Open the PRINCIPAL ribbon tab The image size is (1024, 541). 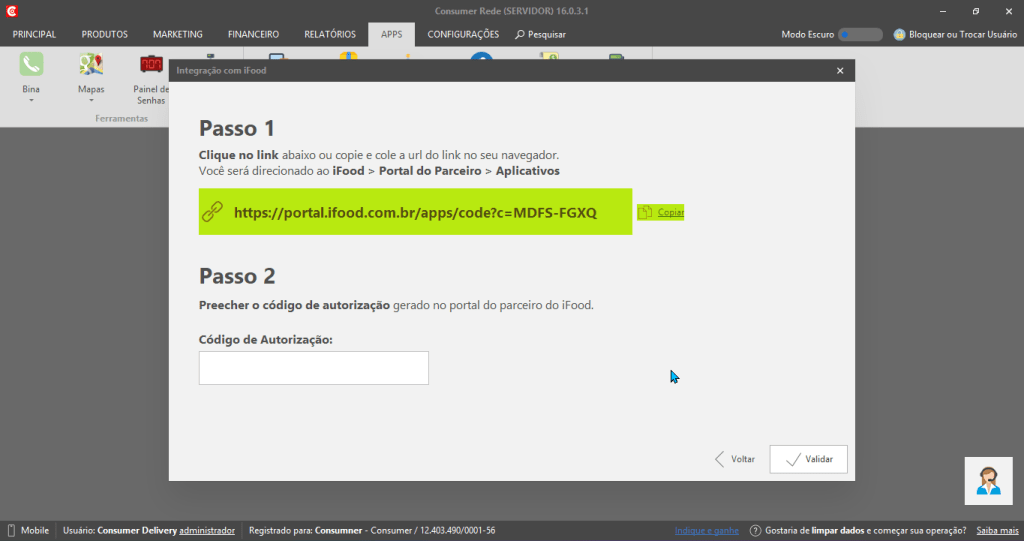(x=34, y=34)
